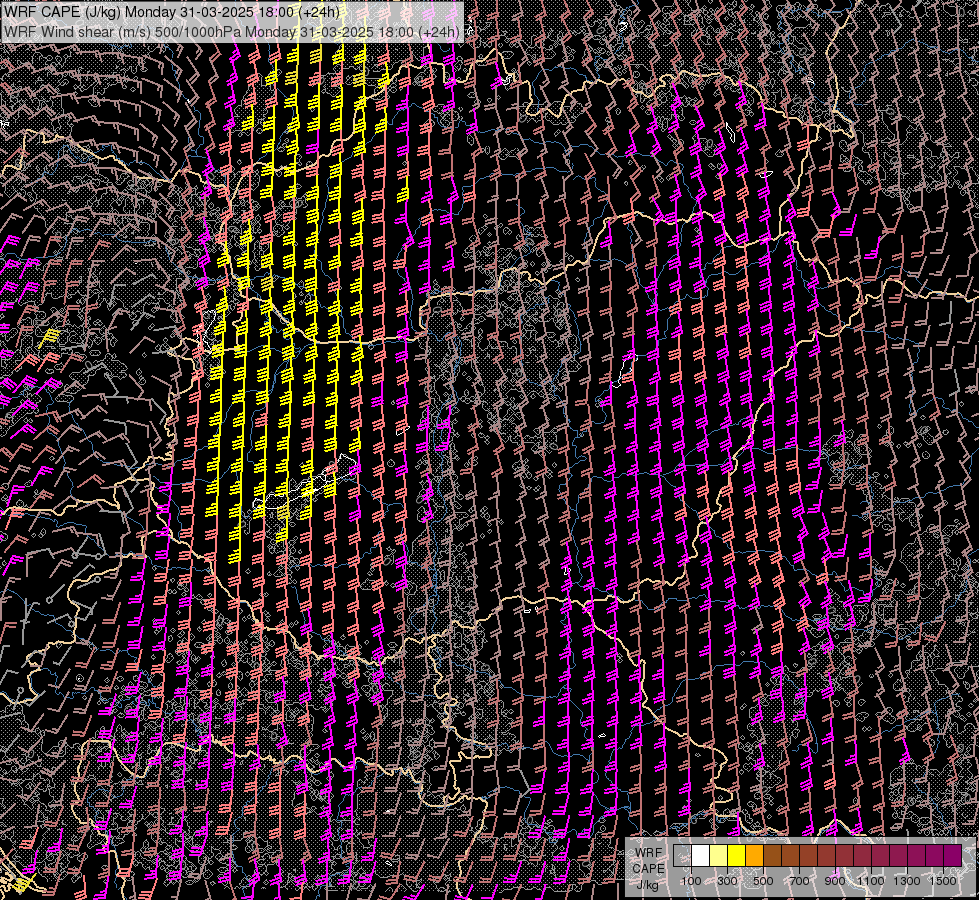Image resolution: width=979 pixels, height=900 pixels.
Task: Select the white CAPE legend swatch
Action: (701, 855)
